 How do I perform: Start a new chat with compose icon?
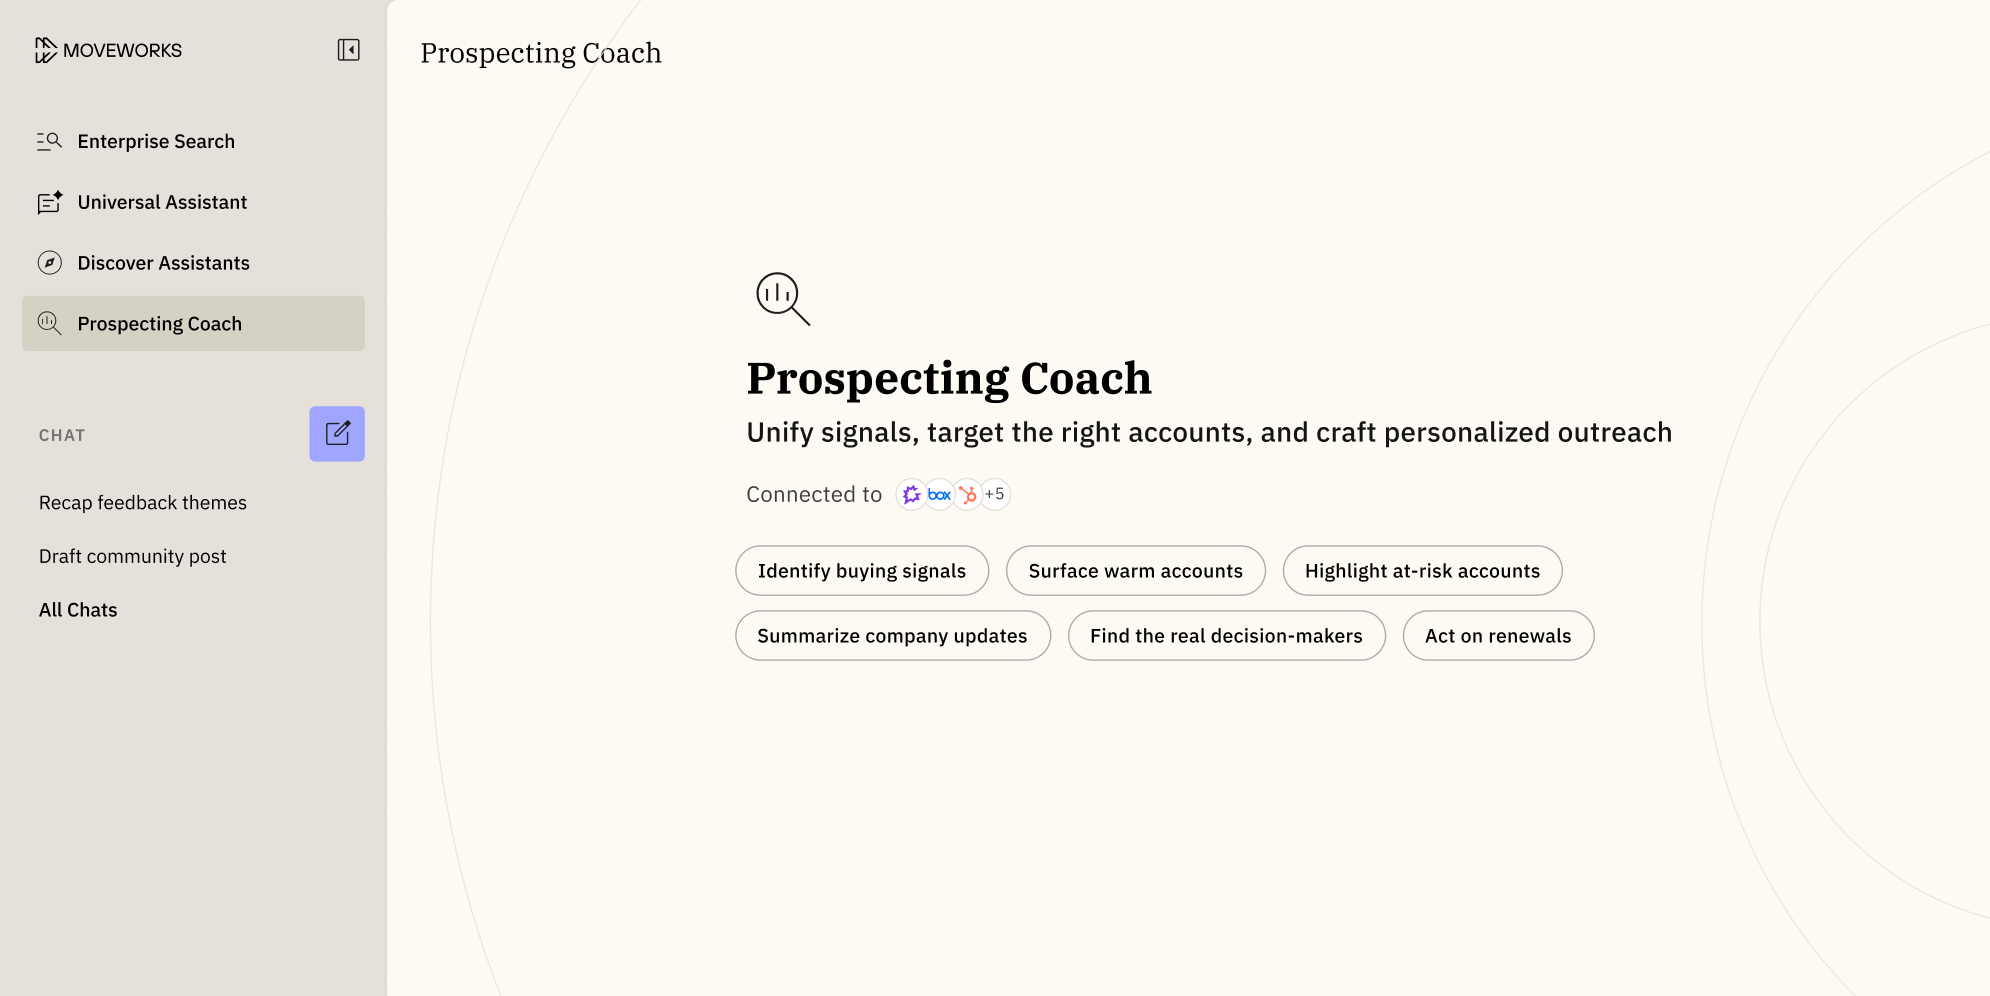click(x=337, y=434)
